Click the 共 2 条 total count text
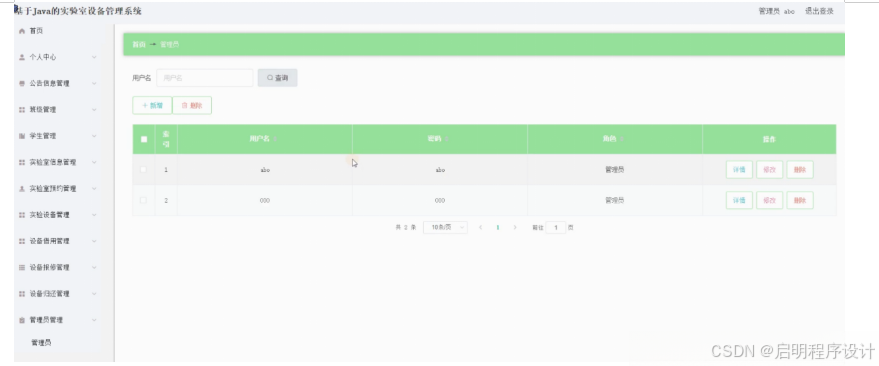This screenshot has width=879, height=366. coord(405,228)
